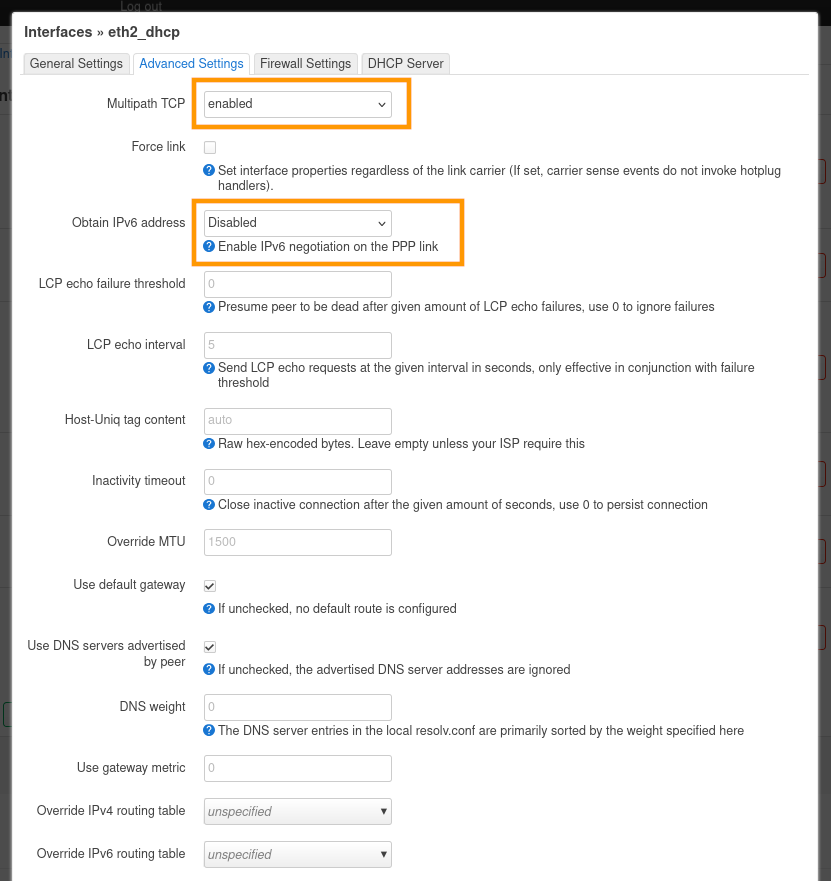Toggle Use DNS servers advertised by peer
Image resolution: width=831 pixels, height=881 pixels.
(210, 647)
